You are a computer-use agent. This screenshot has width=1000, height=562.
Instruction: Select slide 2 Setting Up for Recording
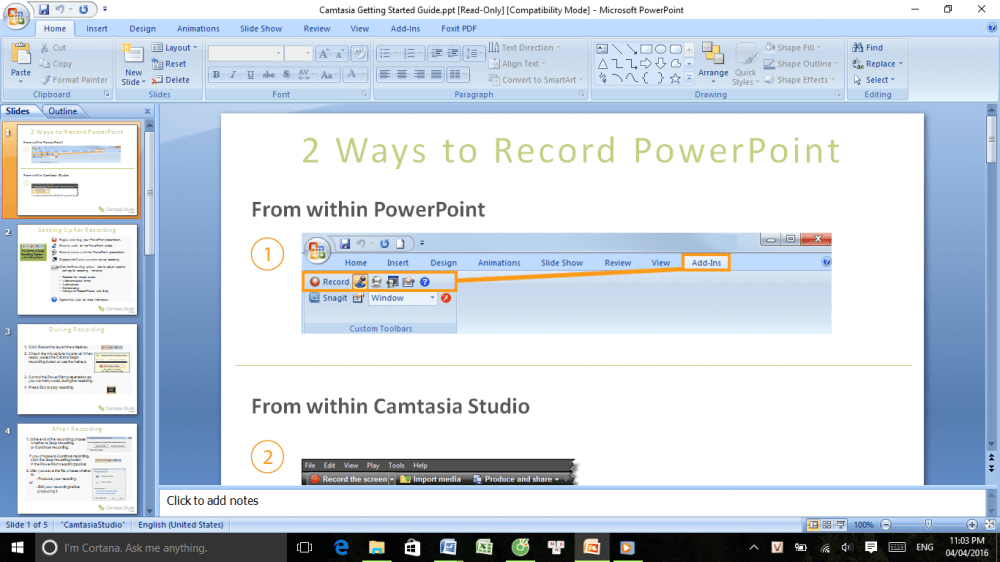[x=77, y=269]
